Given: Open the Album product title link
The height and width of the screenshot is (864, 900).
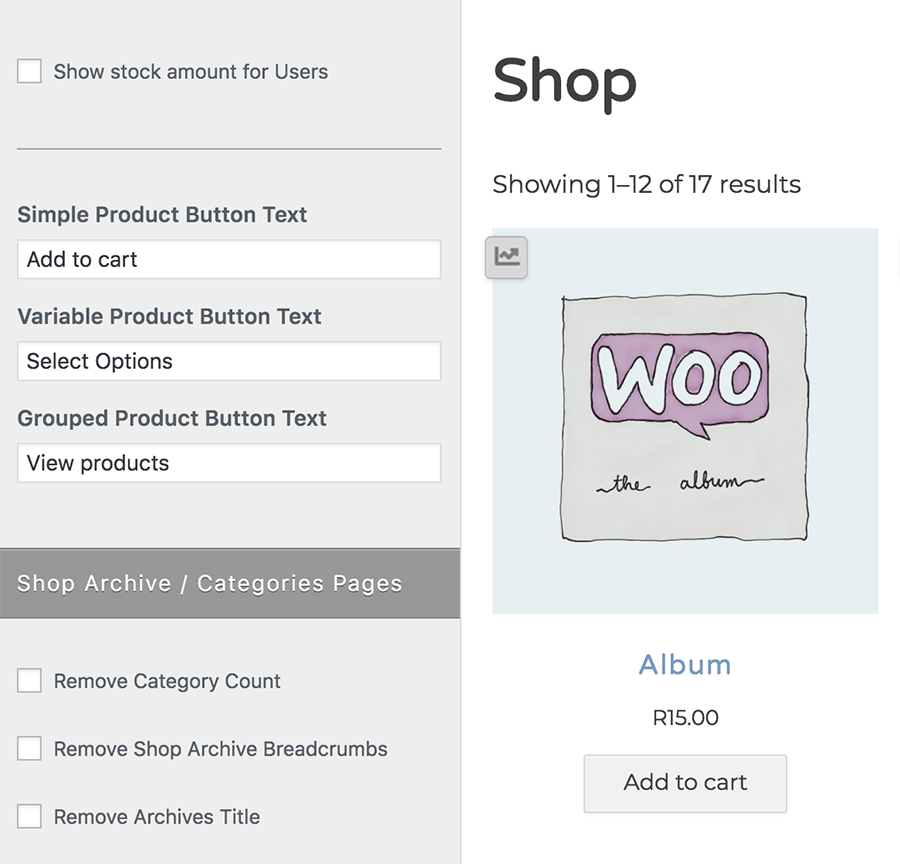Looking at the screenshot, I should pos(685,665).
